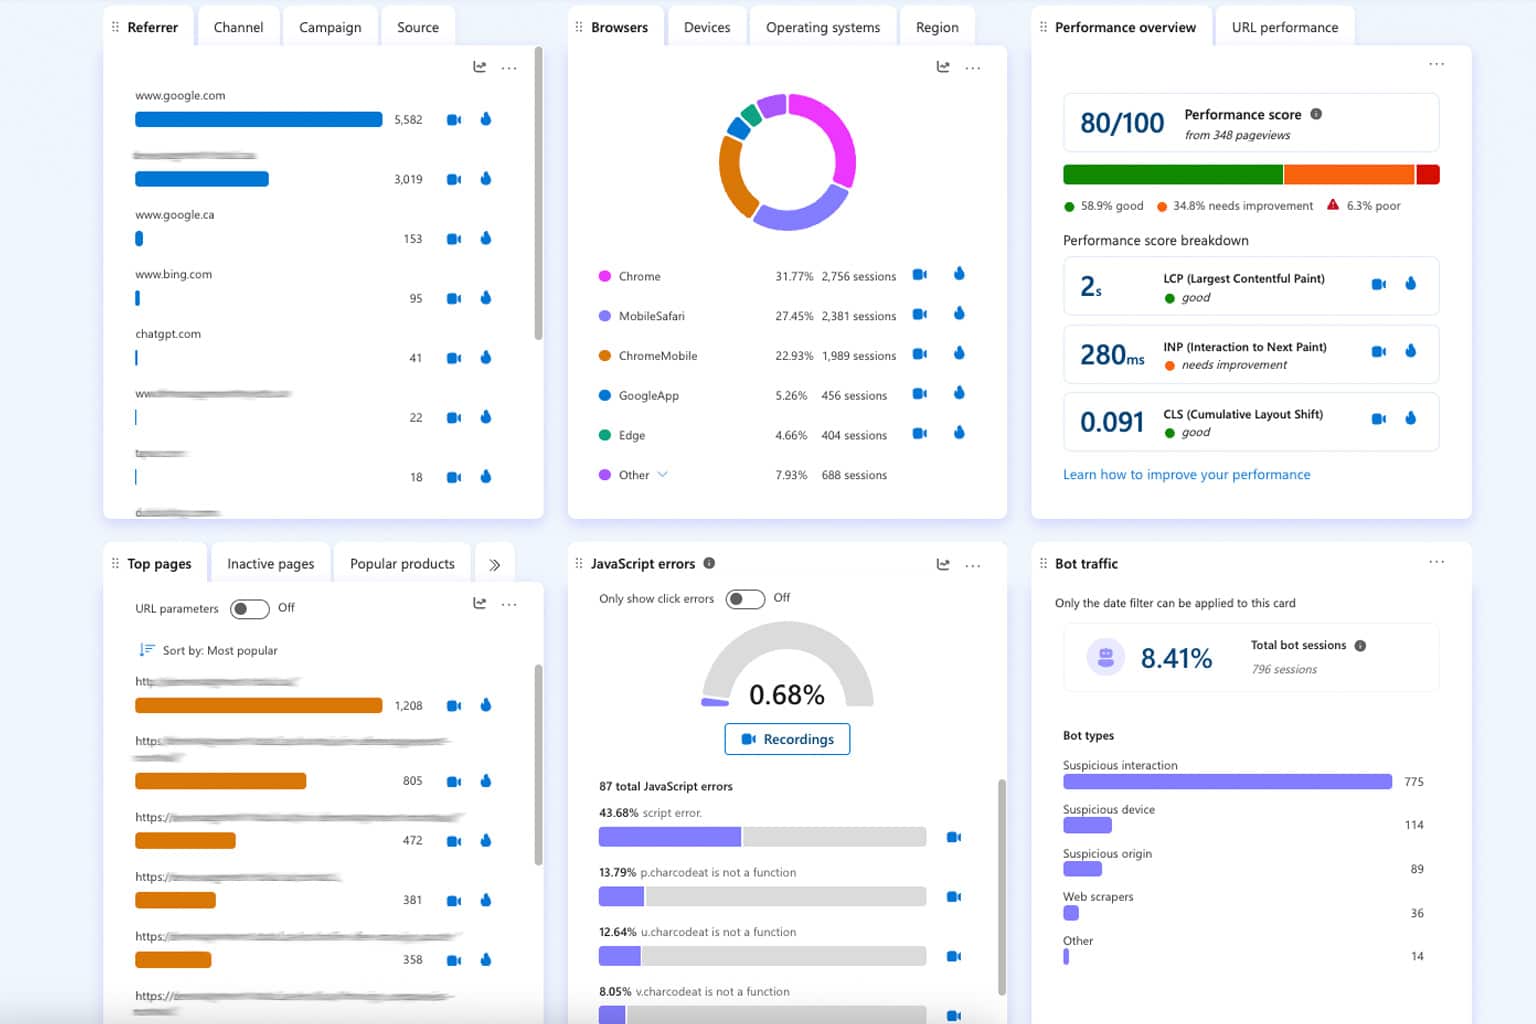This screenshot has width=1536, height=1024.
Task: Toggle URL parameters switch on
Action: click(x=249, y=609)
